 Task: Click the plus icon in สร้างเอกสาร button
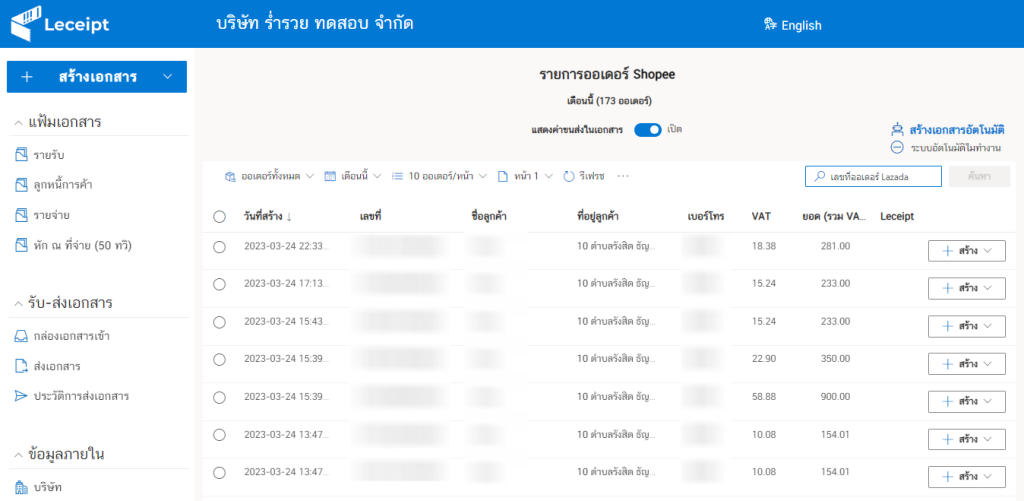[x=27, y=77]
